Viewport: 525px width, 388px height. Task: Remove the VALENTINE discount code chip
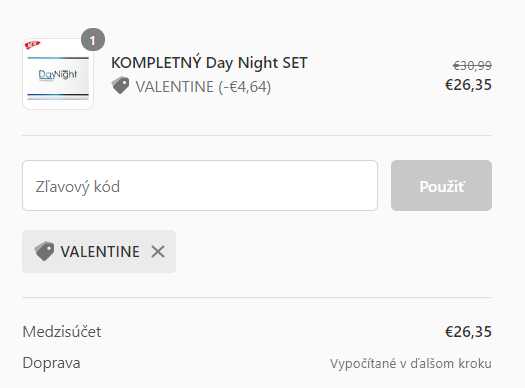pyautogui.click(x=158, y=251)
